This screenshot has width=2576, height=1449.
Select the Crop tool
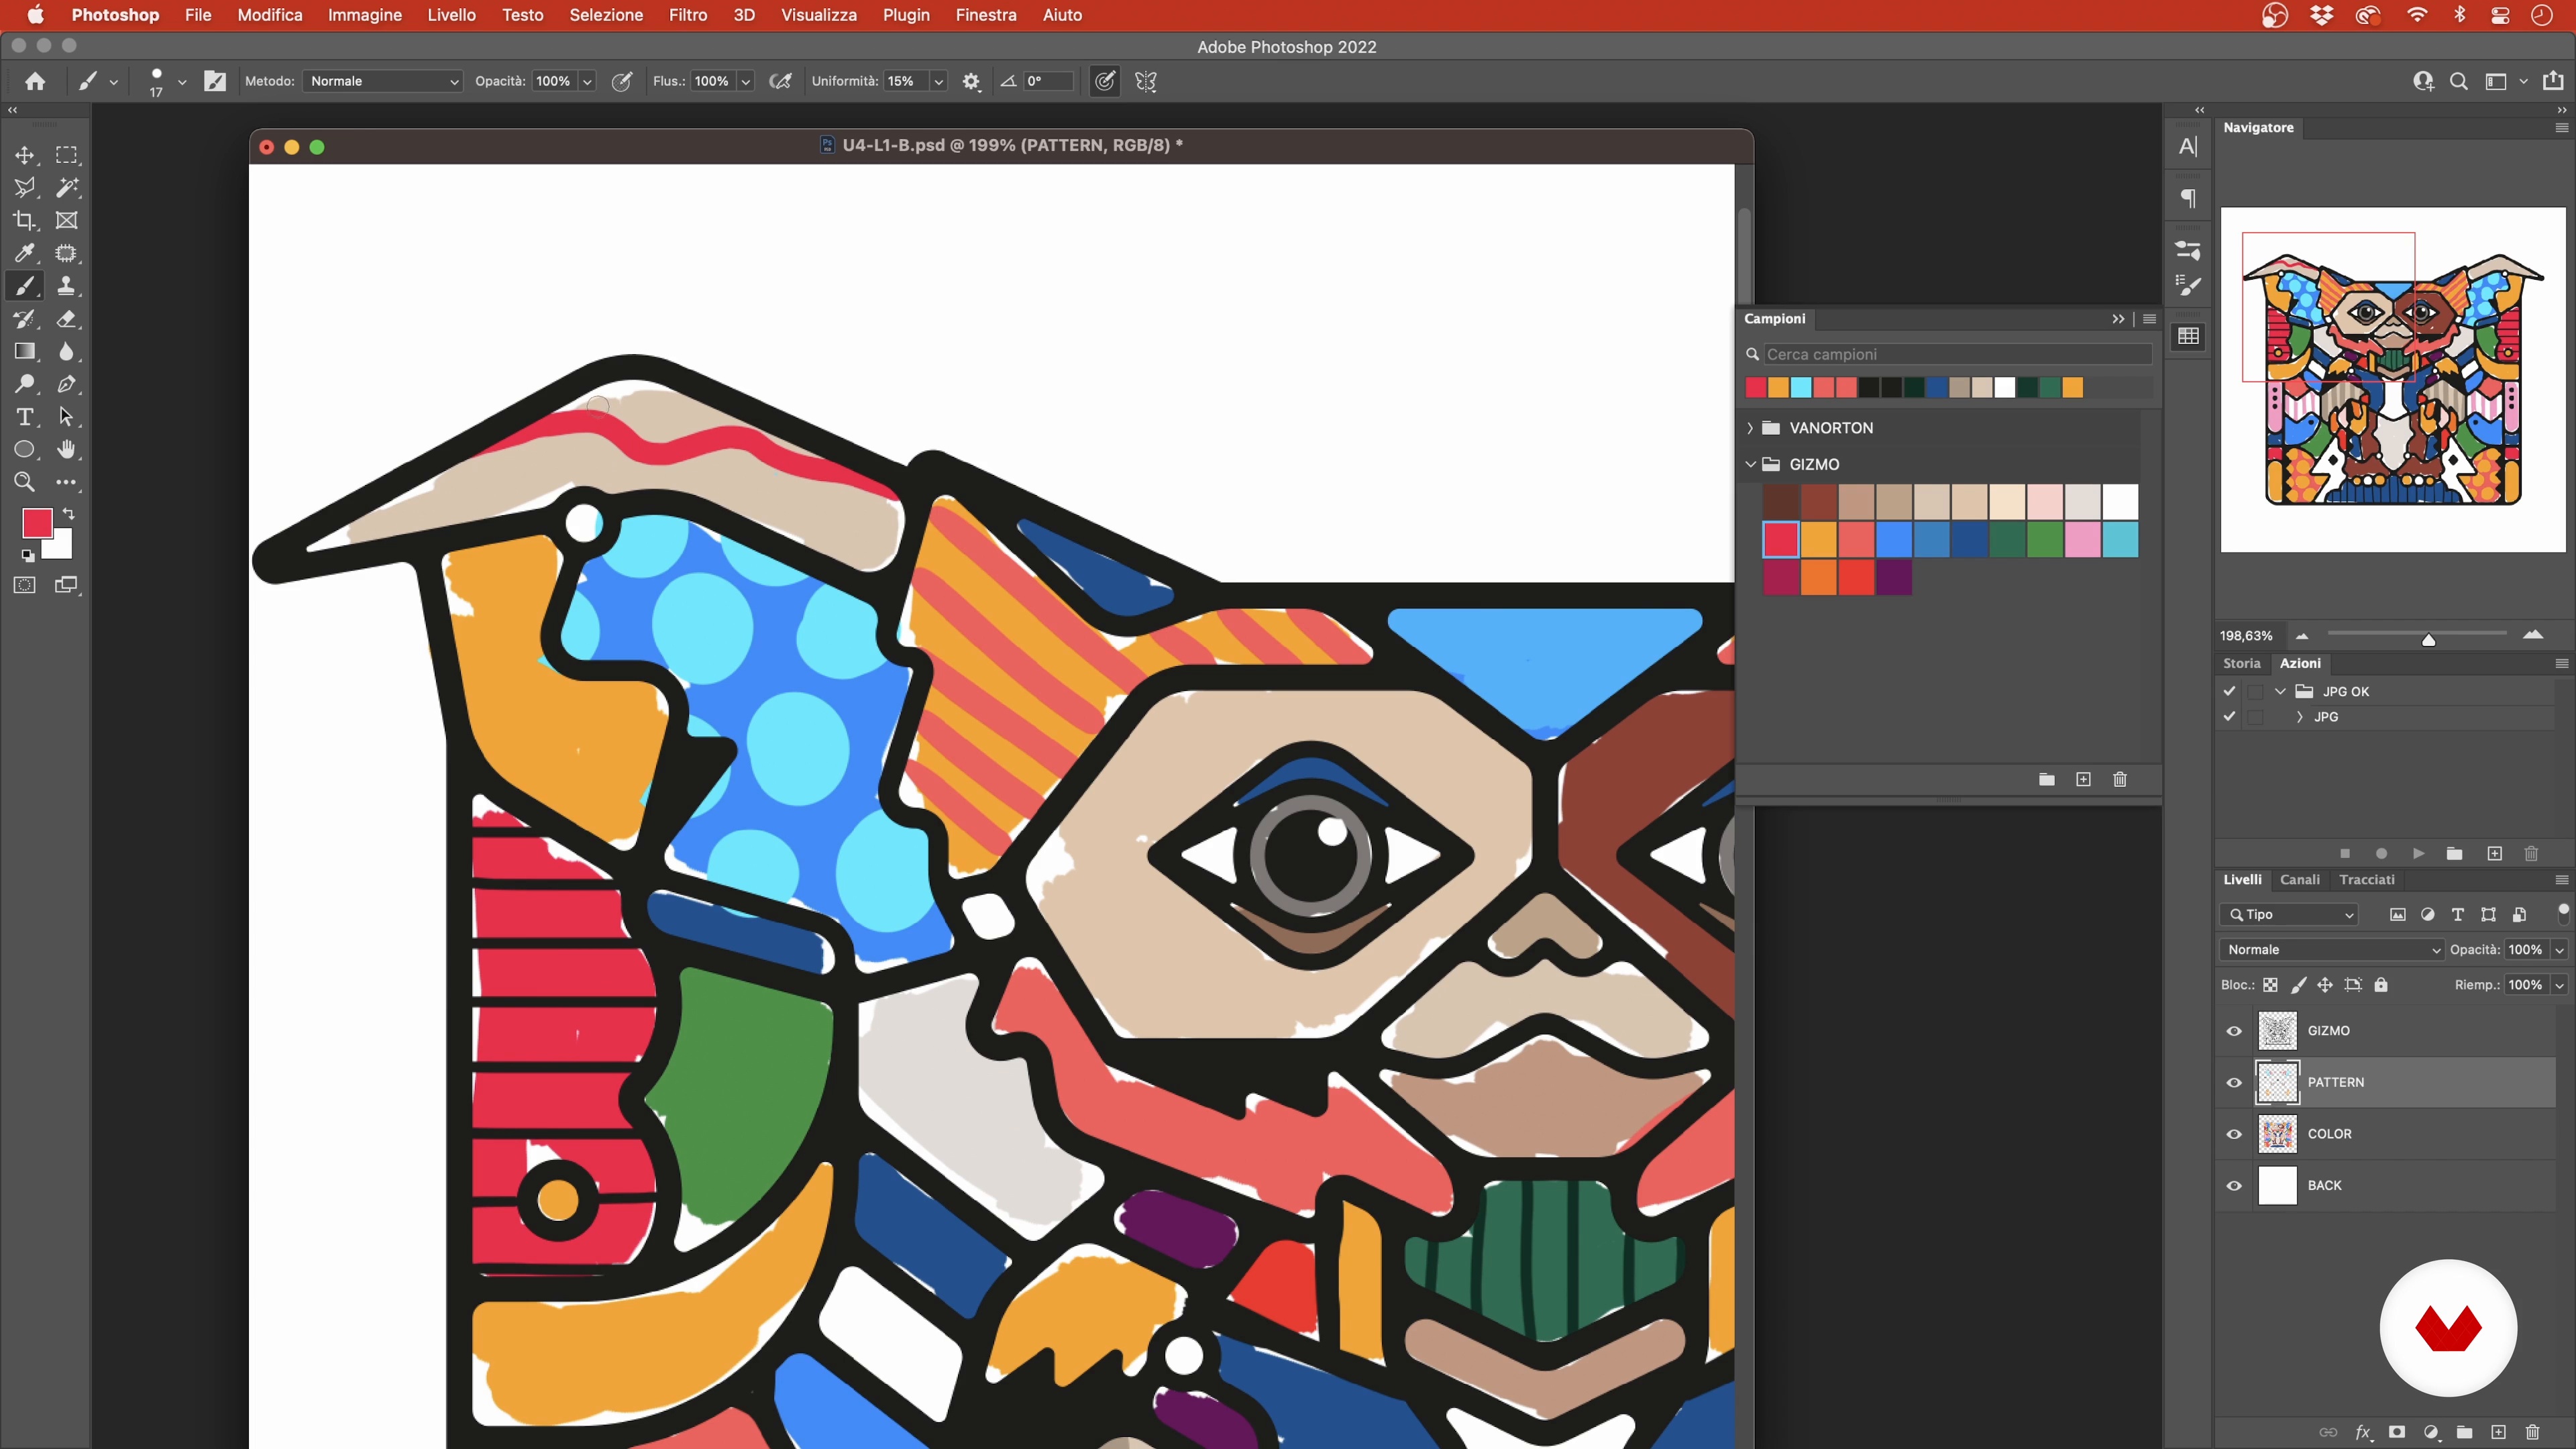[24, 220]
